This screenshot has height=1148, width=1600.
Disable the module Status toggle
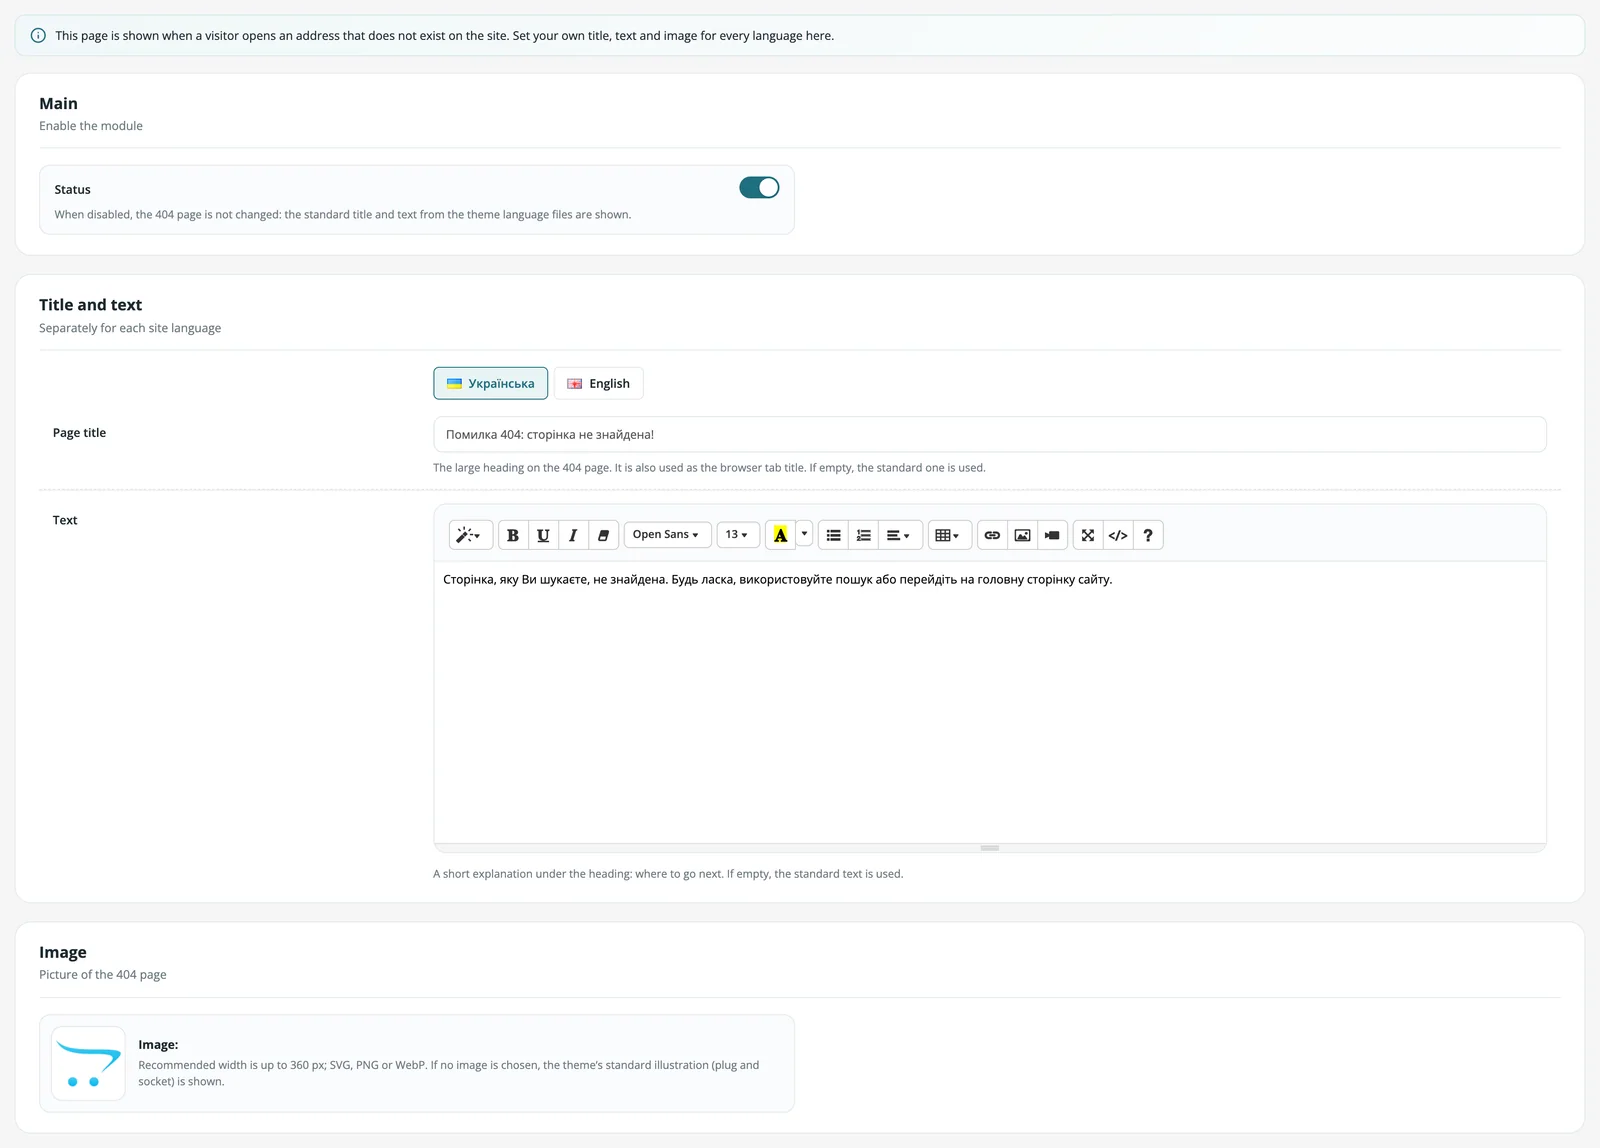[759, 188]
